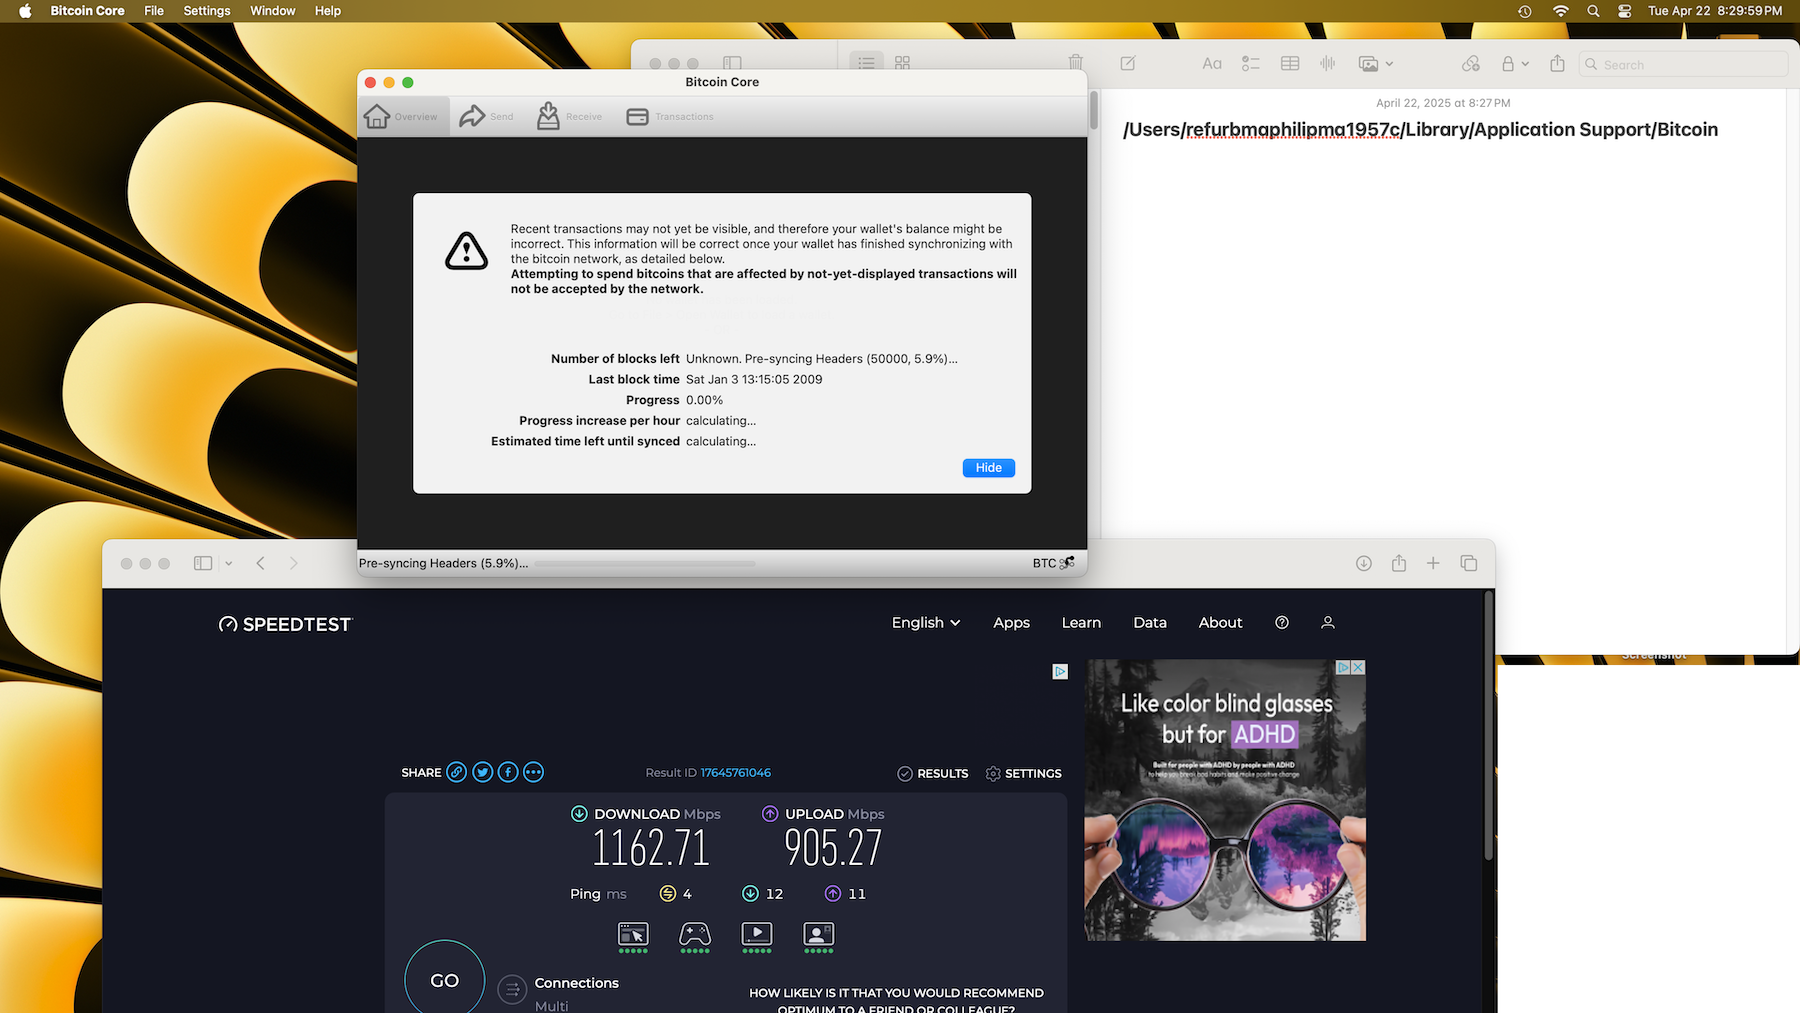The image size is (1800, 1013).
Task: Click the Bitcoin data directory path in note
Action: coord(1420,130)
